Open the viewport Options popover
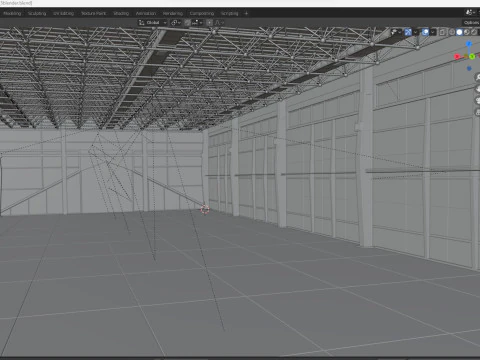The image size is (480, 360). click(x=471, y=23)
